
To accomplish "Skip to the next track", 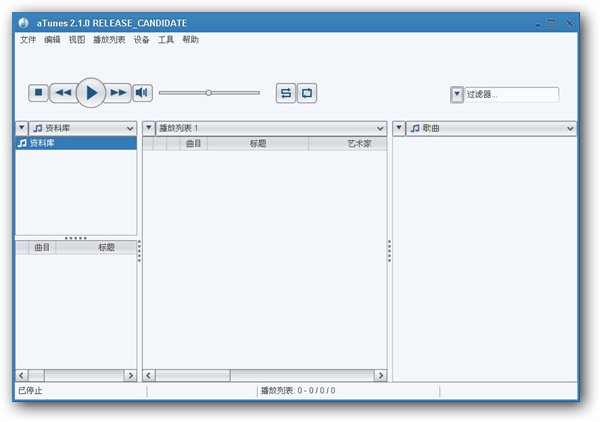I will tap(118, 93).
